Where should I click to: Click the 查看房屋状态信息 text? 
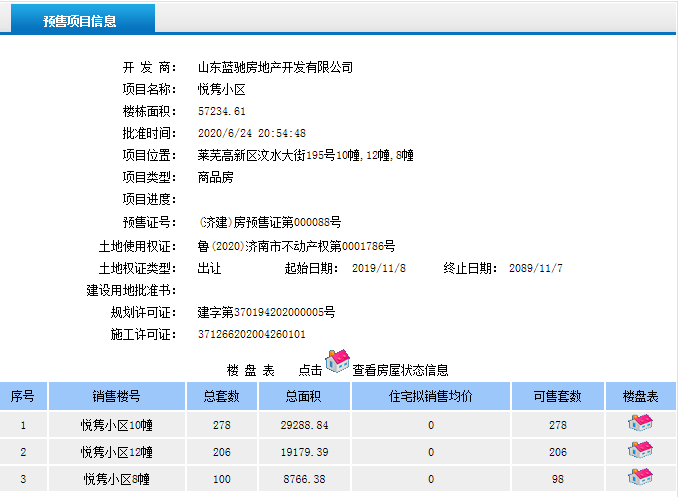(400, 369)
